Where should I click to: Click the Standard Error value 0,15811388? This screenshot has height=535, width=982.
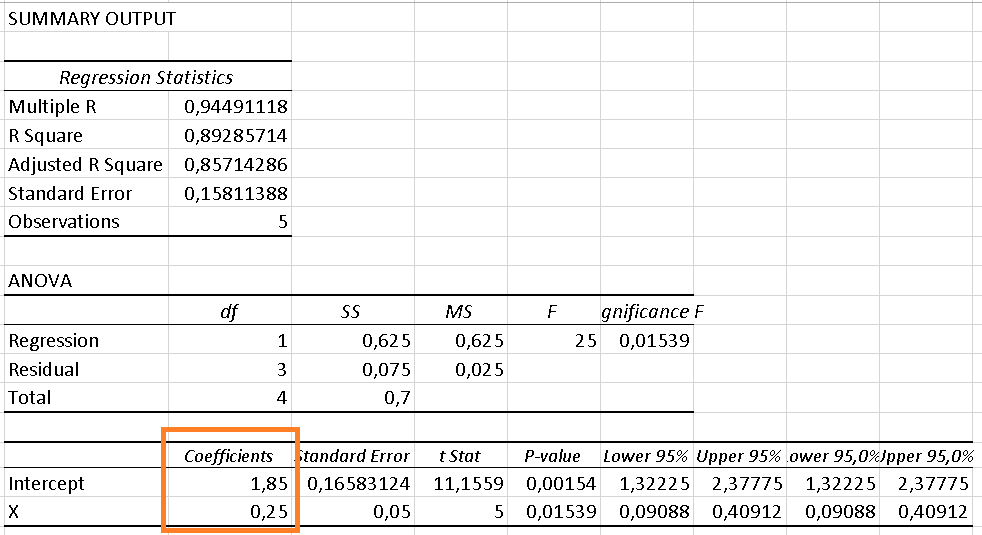click(236, 193)
